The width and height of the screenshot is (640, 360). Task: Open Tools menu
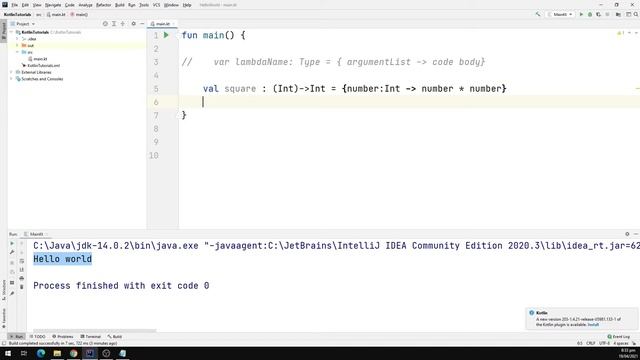(144, 5)
